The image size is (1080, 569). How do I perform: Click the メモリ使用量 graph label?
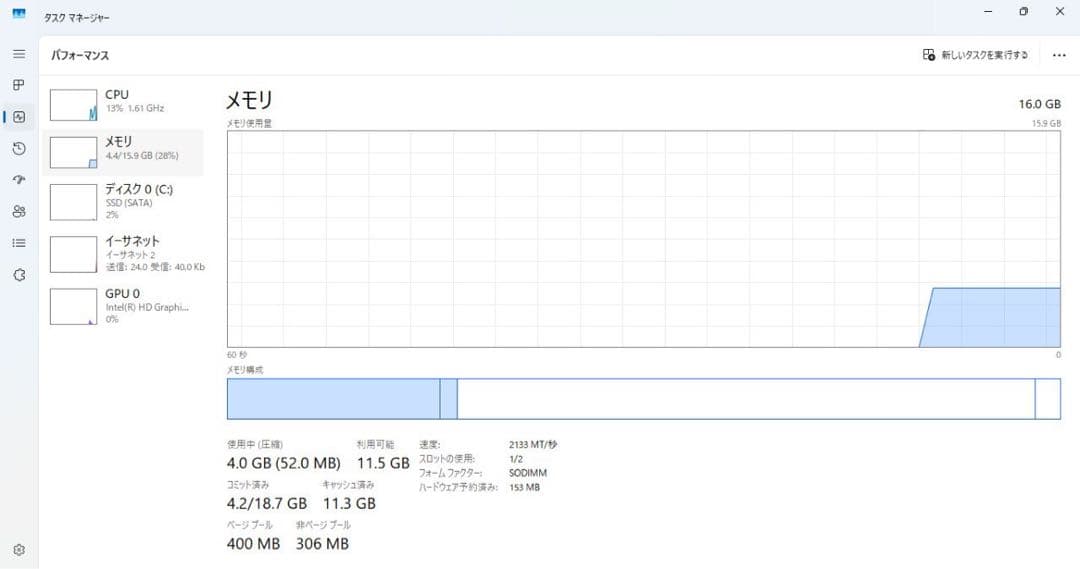point(249,123)
